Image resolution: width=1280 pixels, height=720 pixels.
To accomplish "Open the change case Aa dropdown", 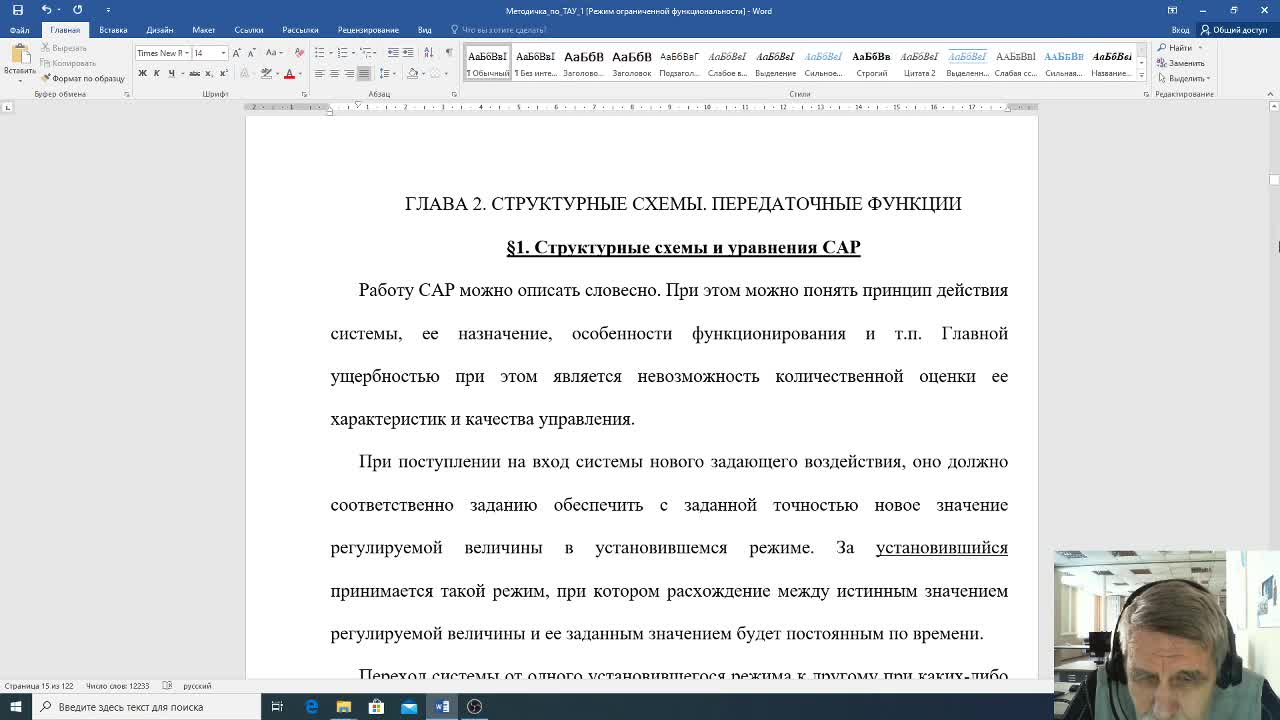I will click(x=274, y=52).
